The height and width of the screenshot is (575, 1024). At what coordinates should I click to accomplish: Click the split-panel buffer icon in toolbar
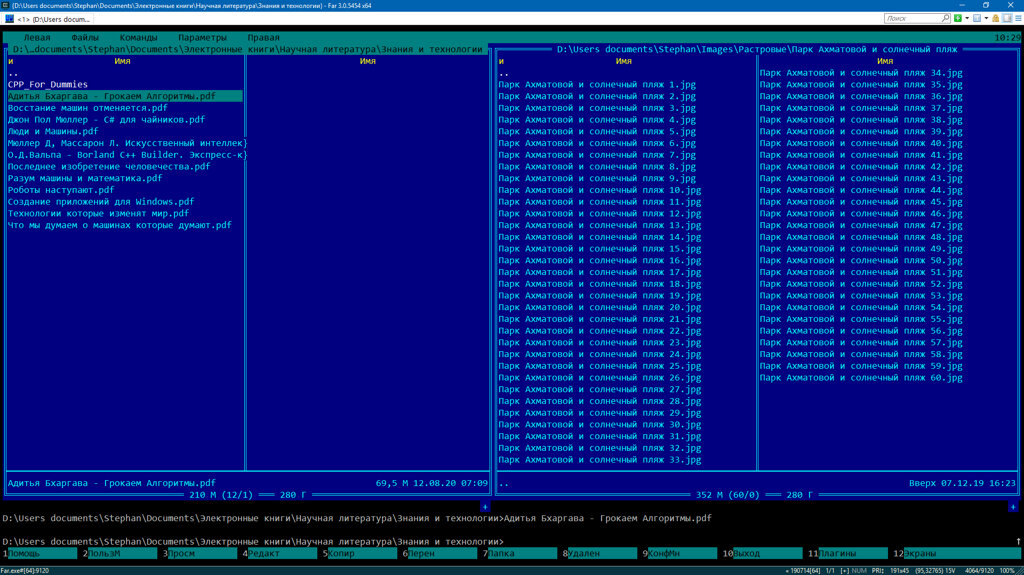(1007, 18)
